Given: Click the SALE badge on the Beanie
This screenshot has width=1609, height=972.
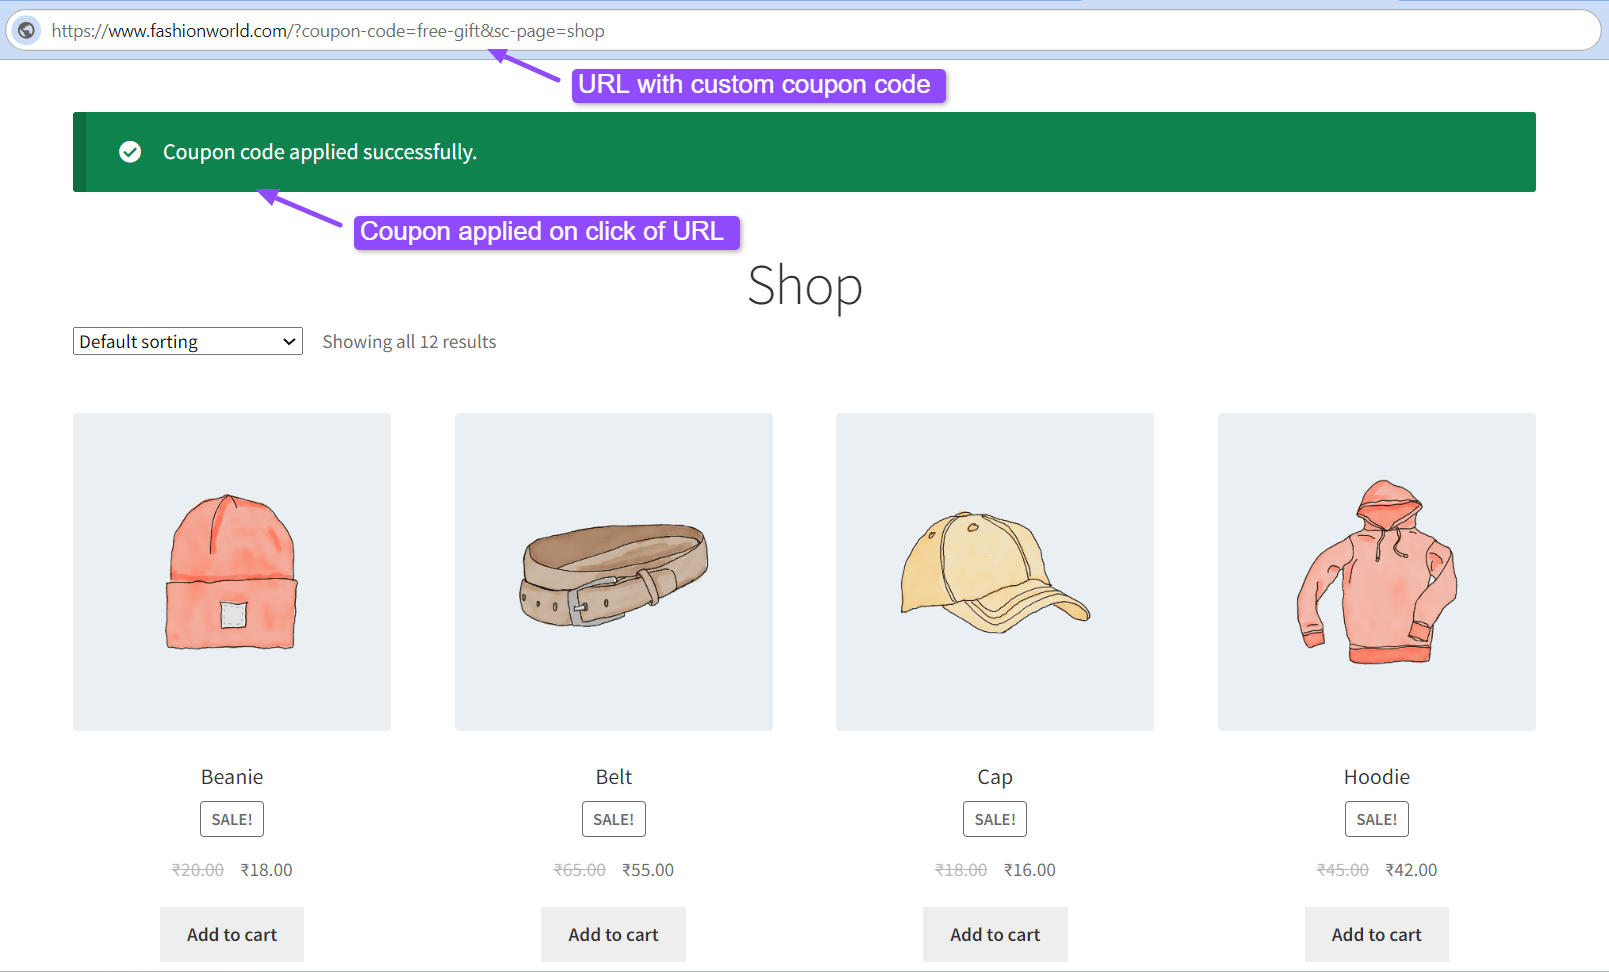Looking at the screenshot, I should pos(231,818).
